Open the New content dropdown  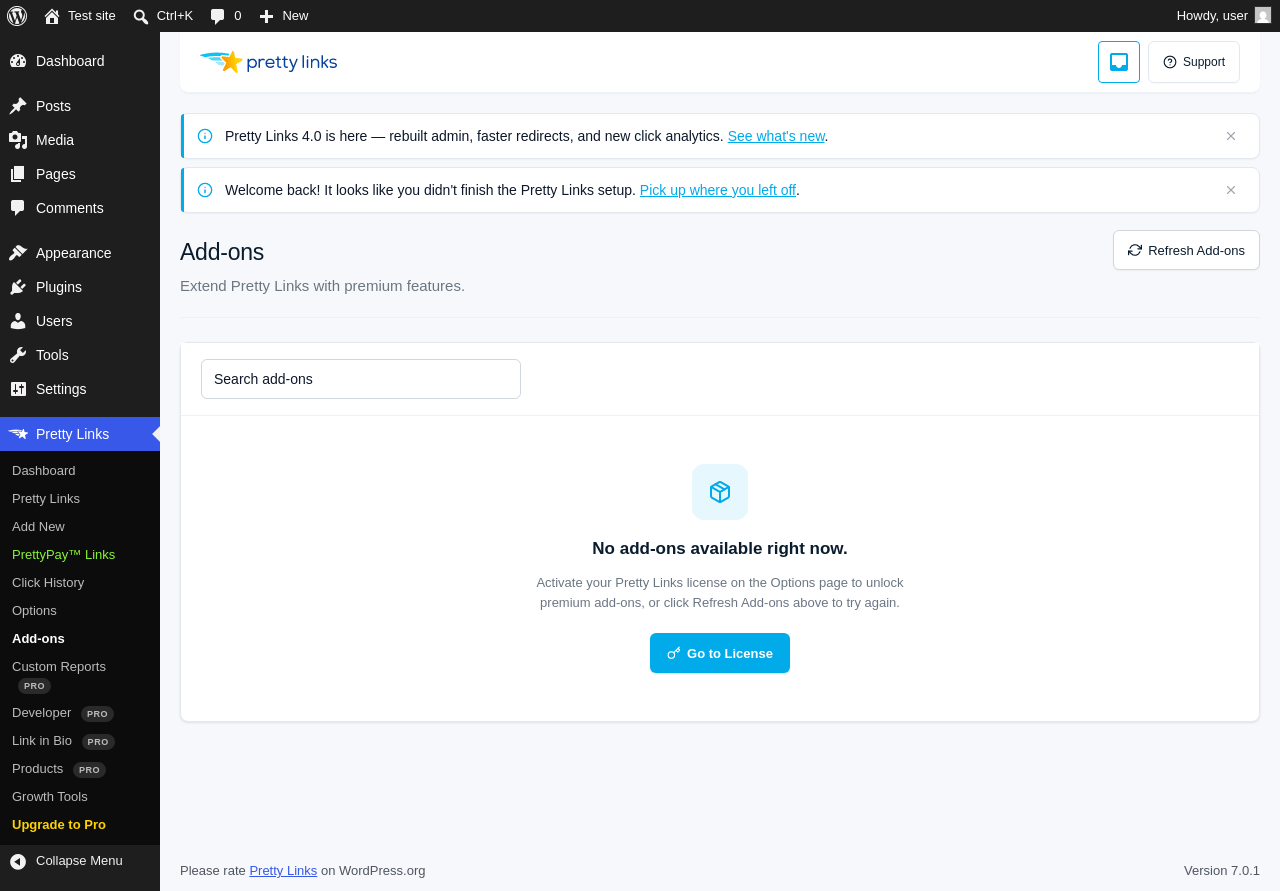[284, 16]
